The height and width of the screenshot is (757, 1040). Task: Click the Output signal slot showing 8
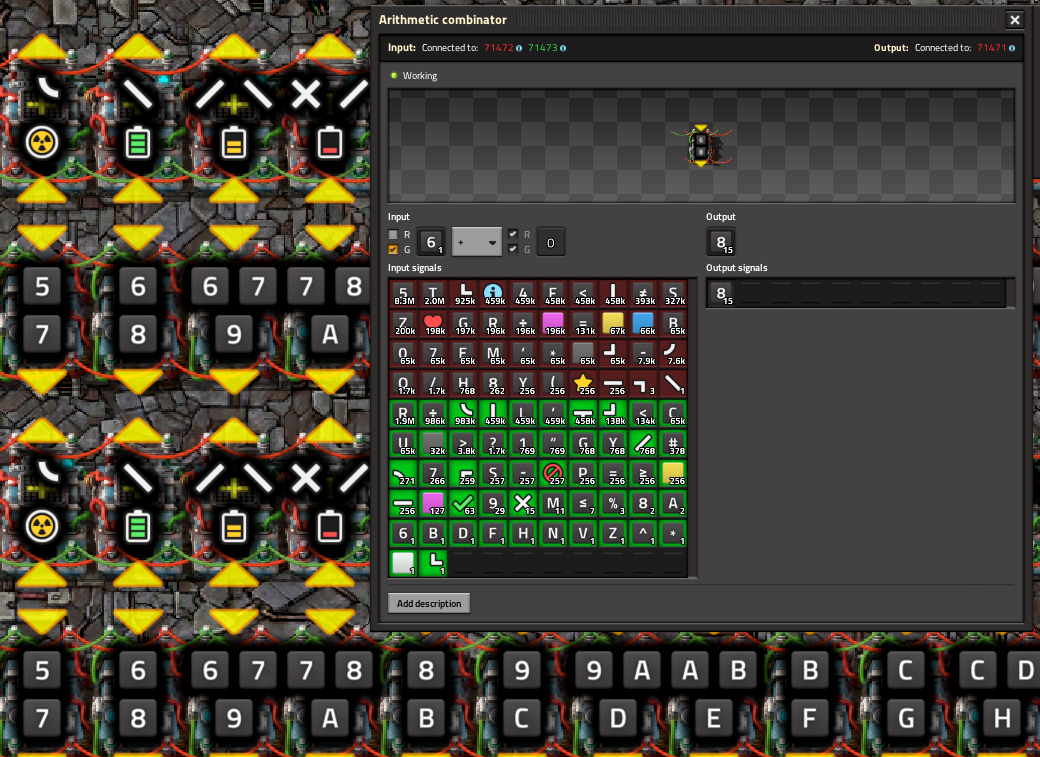(721, 242)
